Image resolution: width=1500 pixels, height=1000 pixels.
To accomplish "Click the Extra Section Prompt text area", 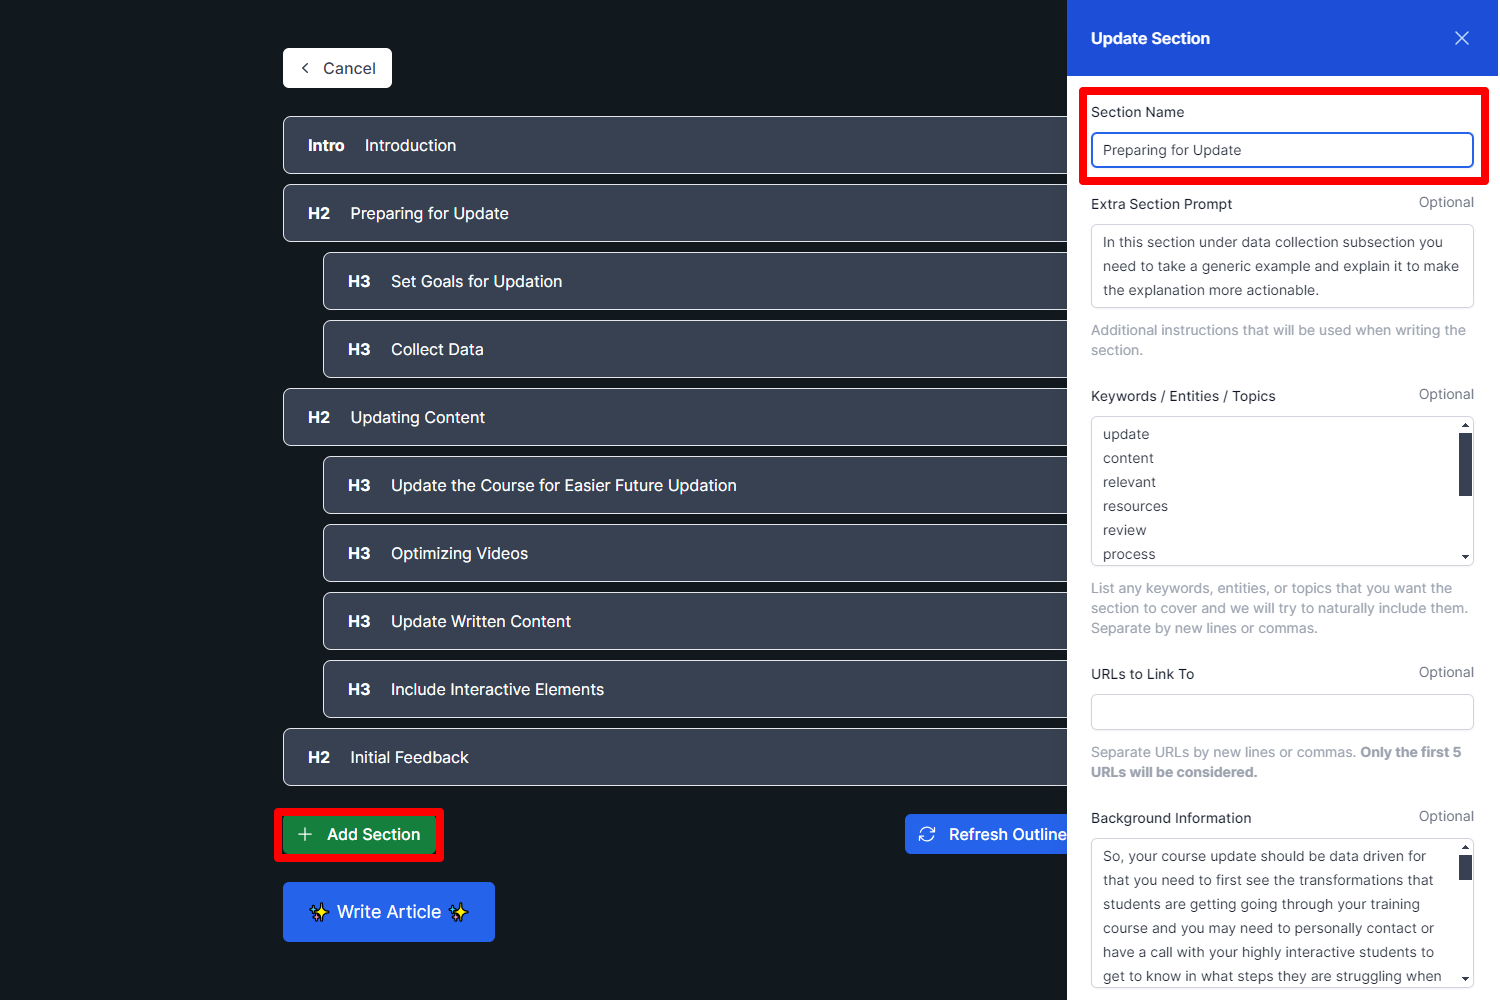I will (1282, 266).
